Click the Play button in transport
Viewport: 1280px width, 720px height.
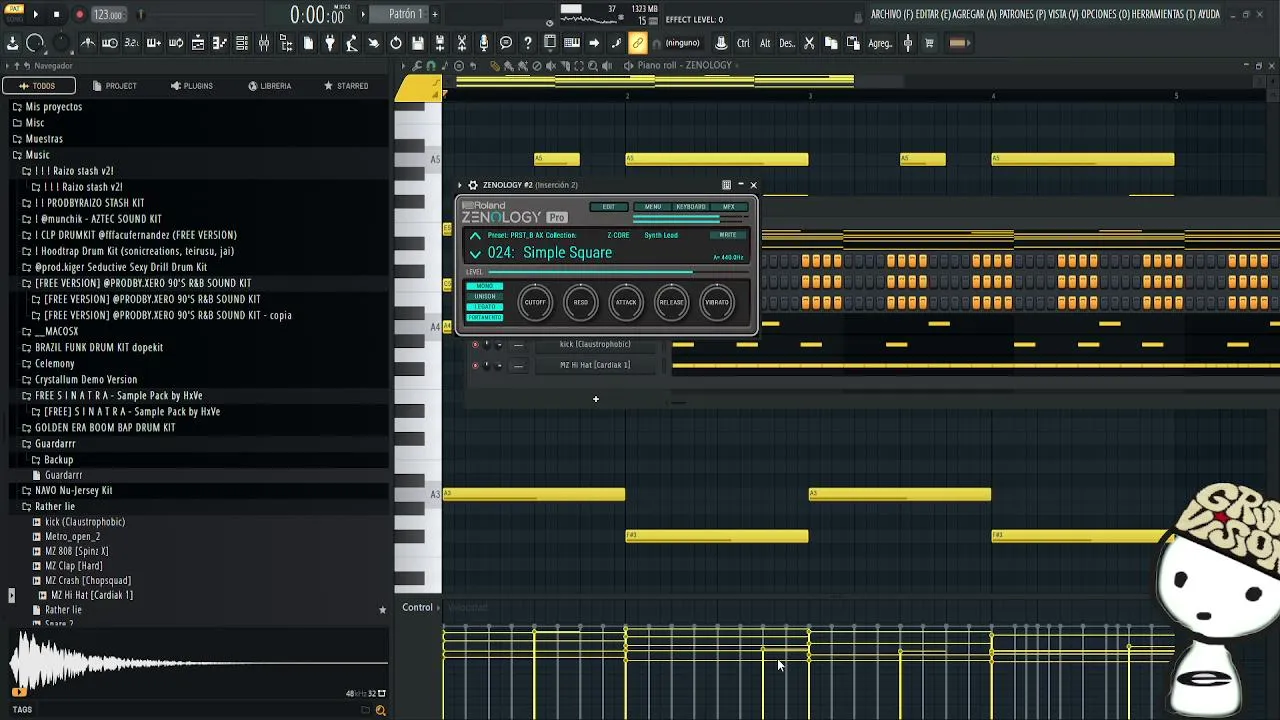click(x=35, y=14)
